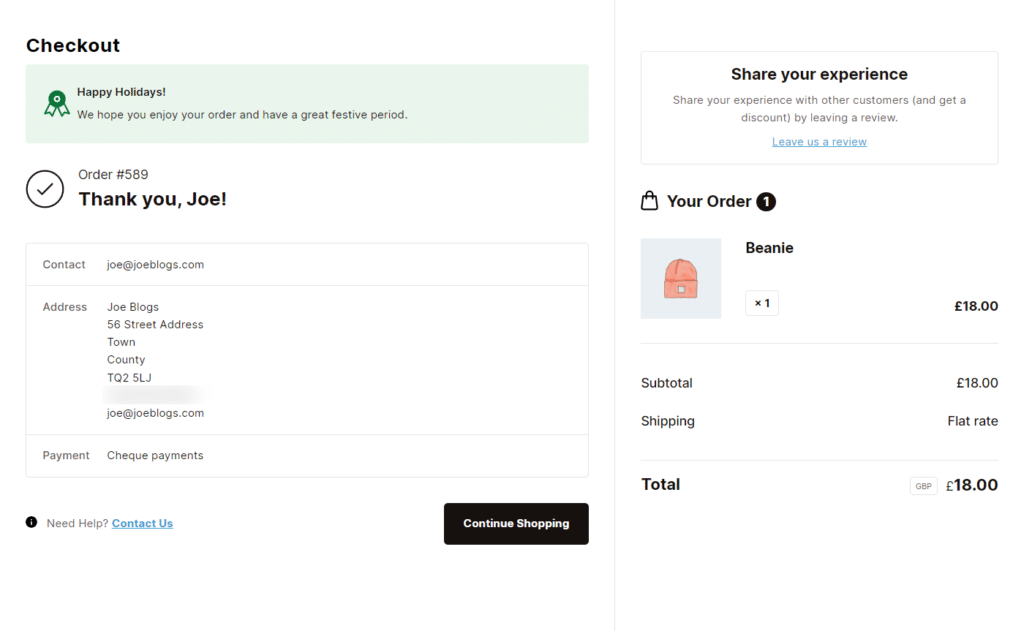Click the item count badge showing 1
The height and width of the screenshot is (631, 1024).
[767, 201]
